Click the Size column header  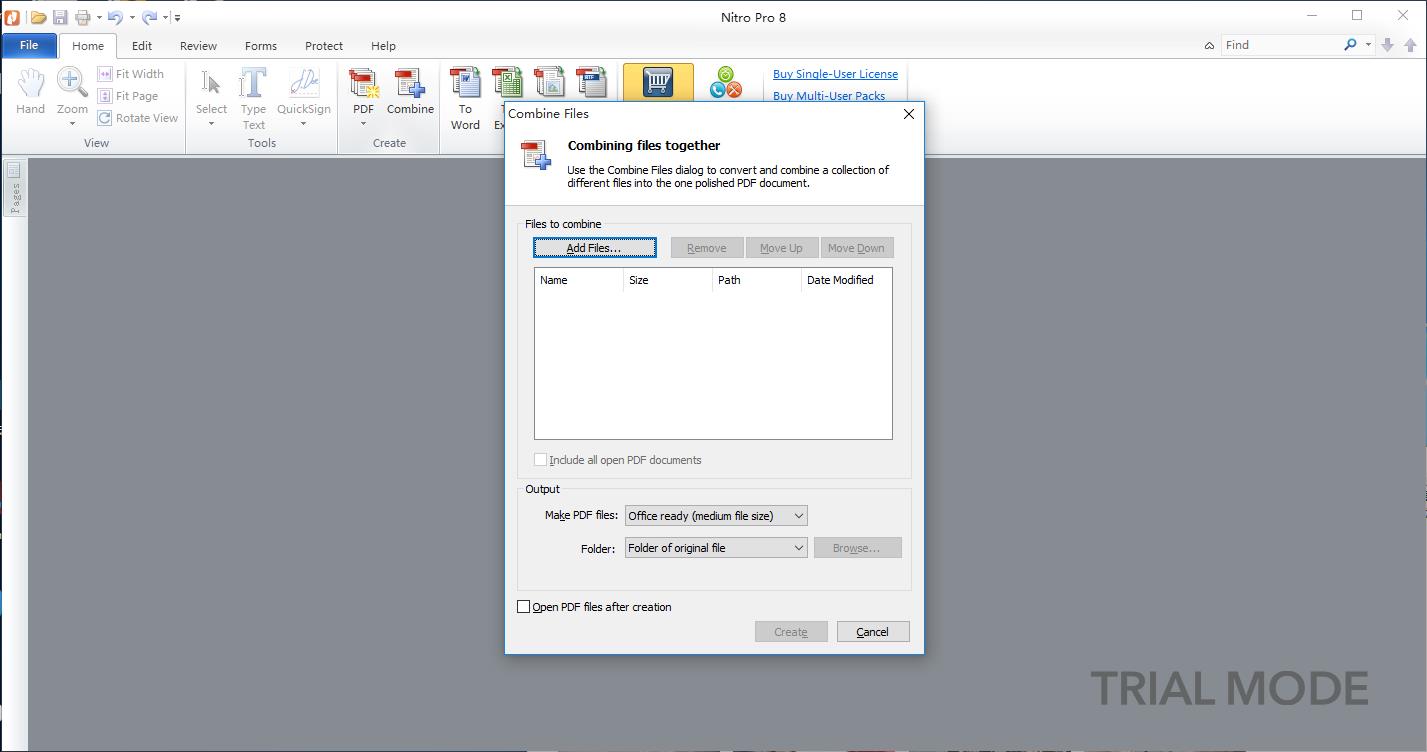coord(668,280)
